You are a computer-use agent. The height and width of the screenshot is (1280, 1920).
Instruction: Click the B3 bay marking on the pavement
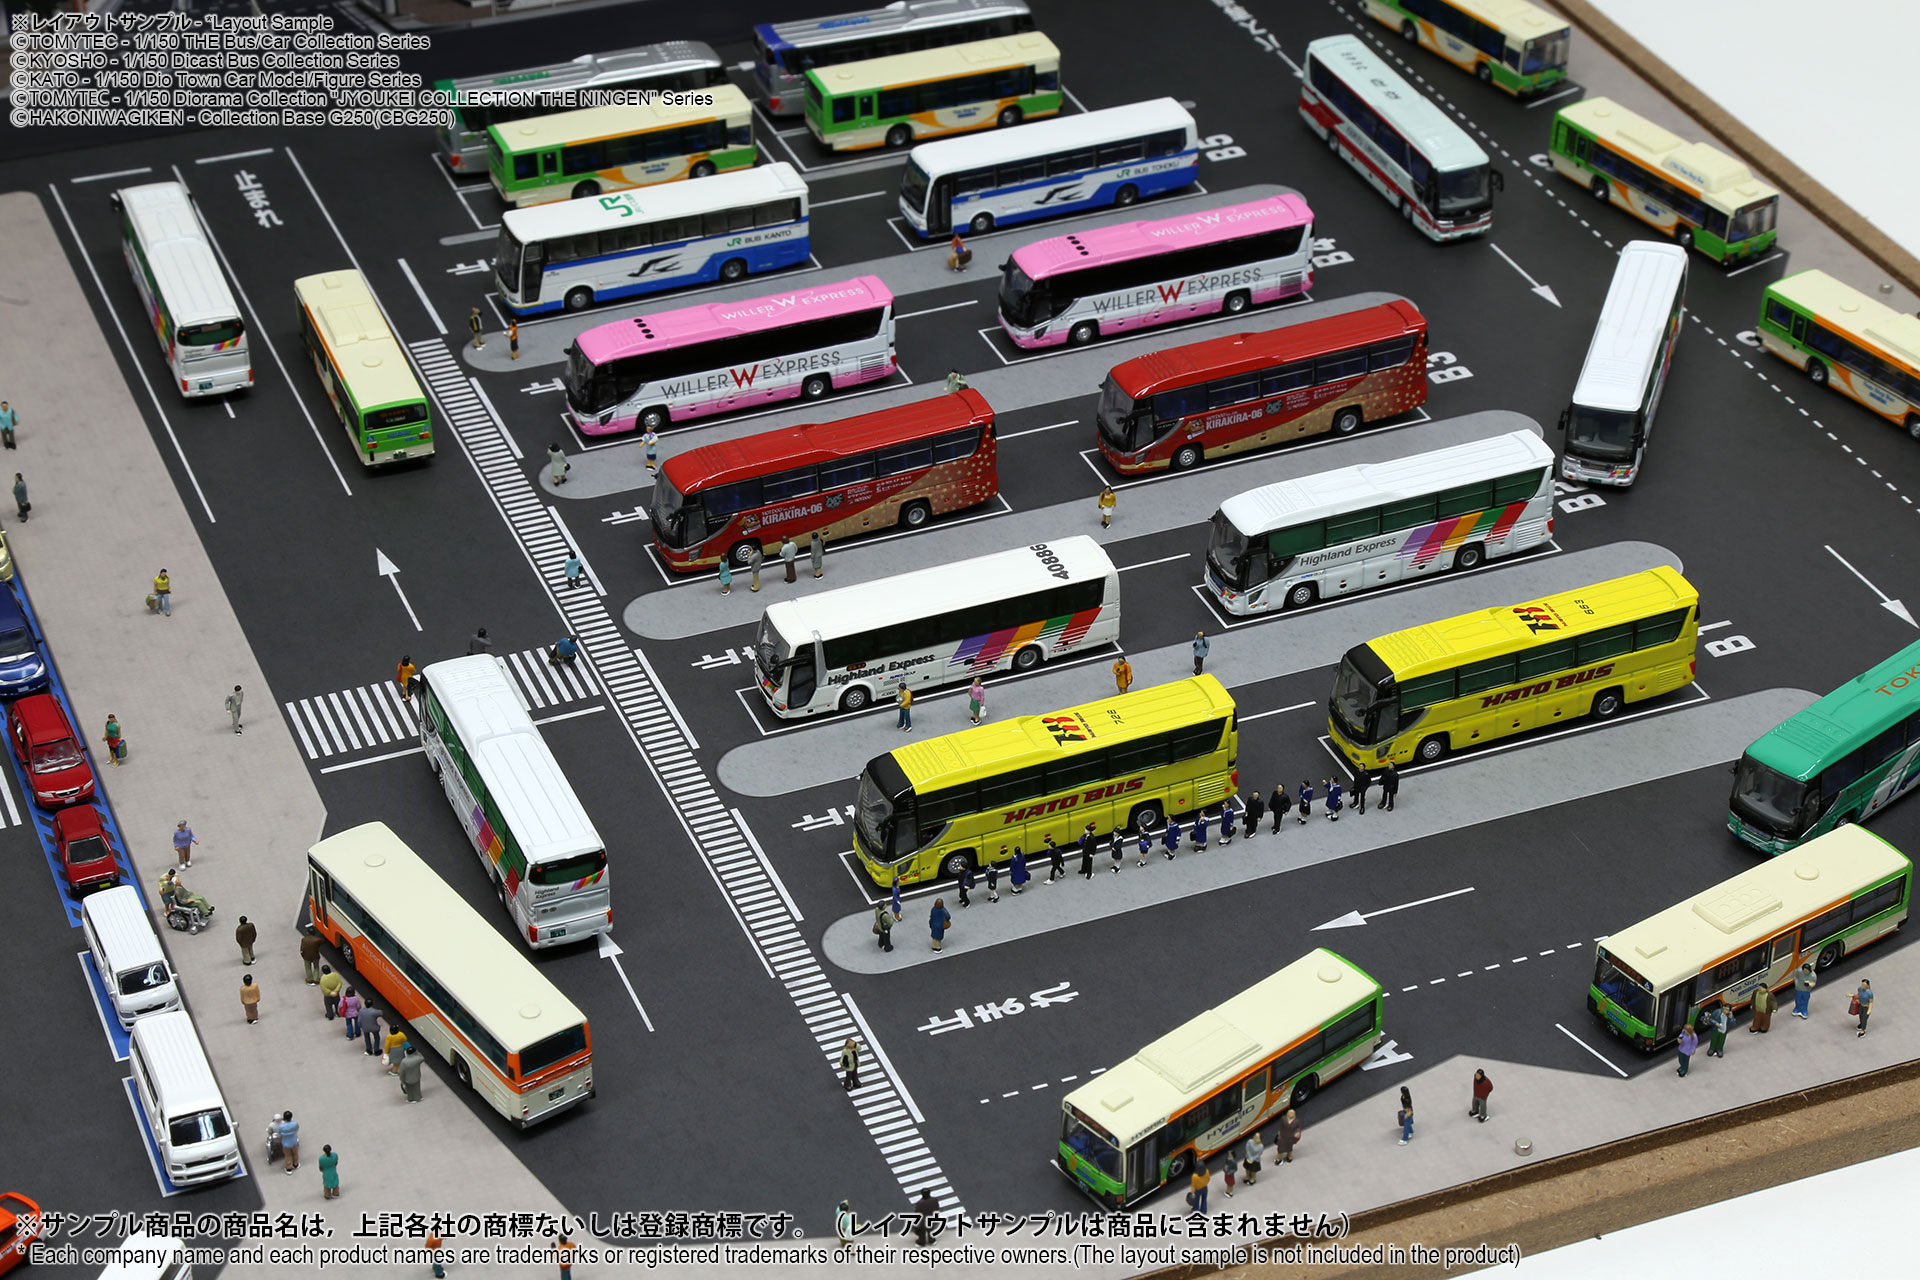[x=1449, y=367]
